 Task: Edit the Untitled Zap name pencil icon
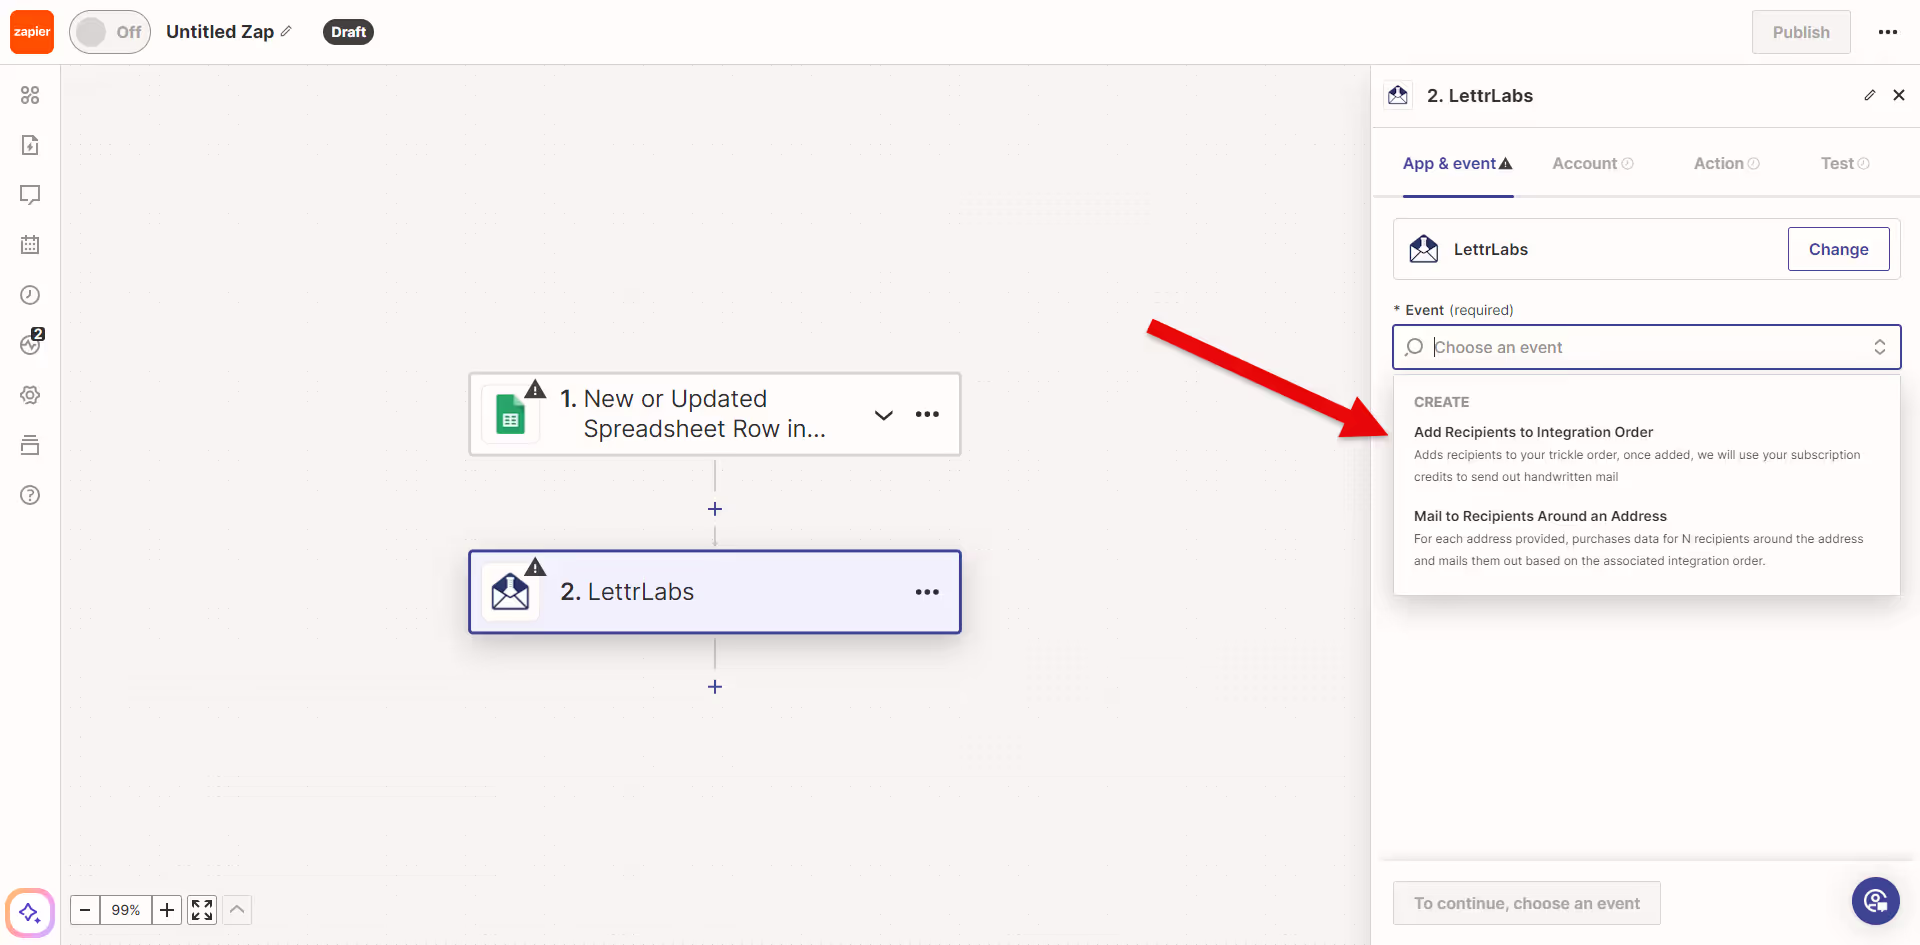point(286,31)
